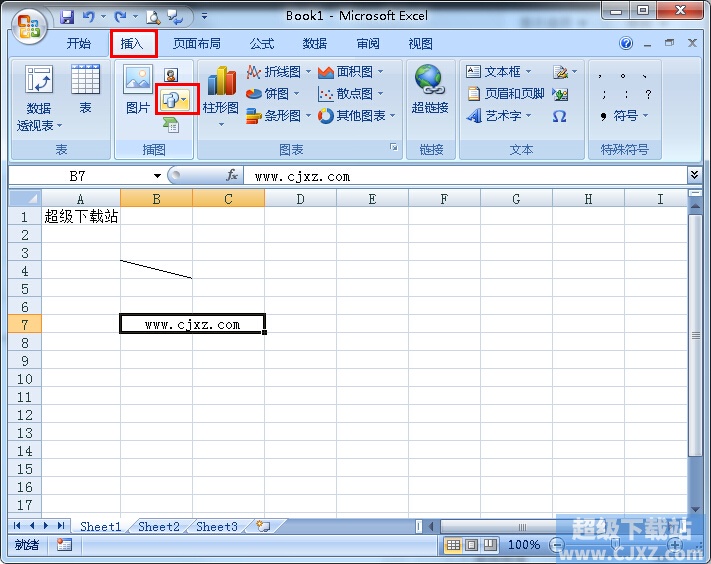The image size is (711, 564).
Task: Insert 页眉和页脚 header and footer
Action: pos(505,94)
